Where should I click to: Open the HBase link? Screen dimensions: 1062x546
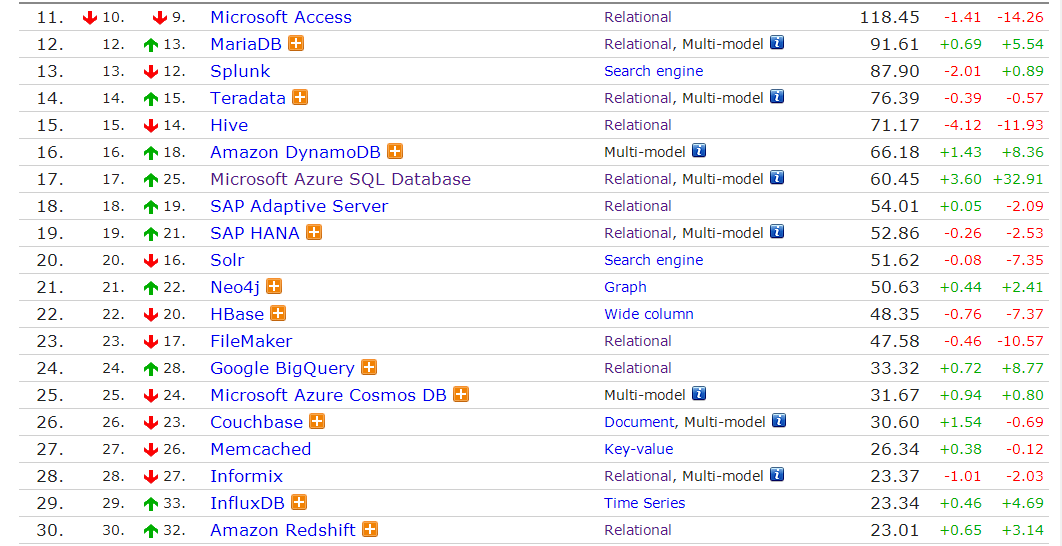237,314
